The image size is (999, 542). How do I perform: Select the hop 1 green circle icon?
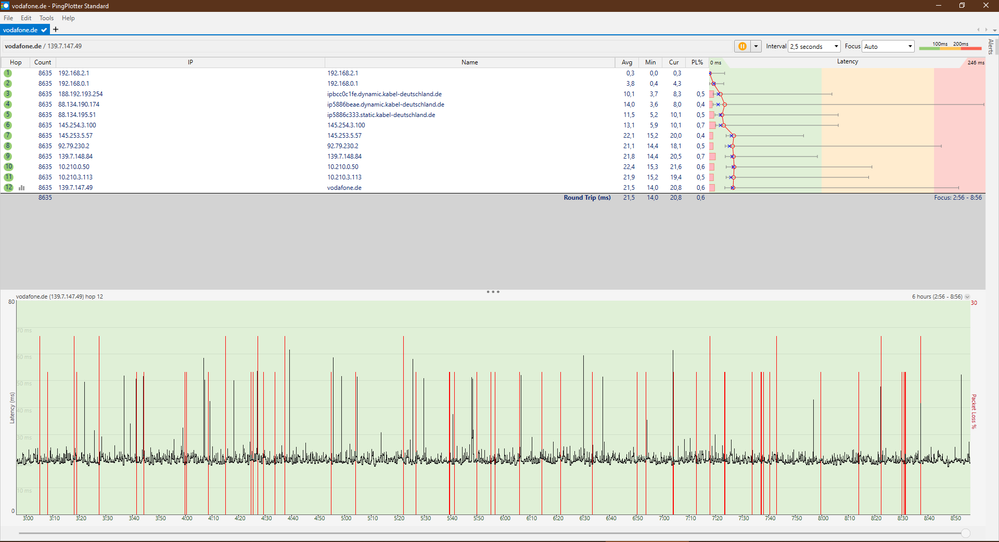(x=8, y=73)
